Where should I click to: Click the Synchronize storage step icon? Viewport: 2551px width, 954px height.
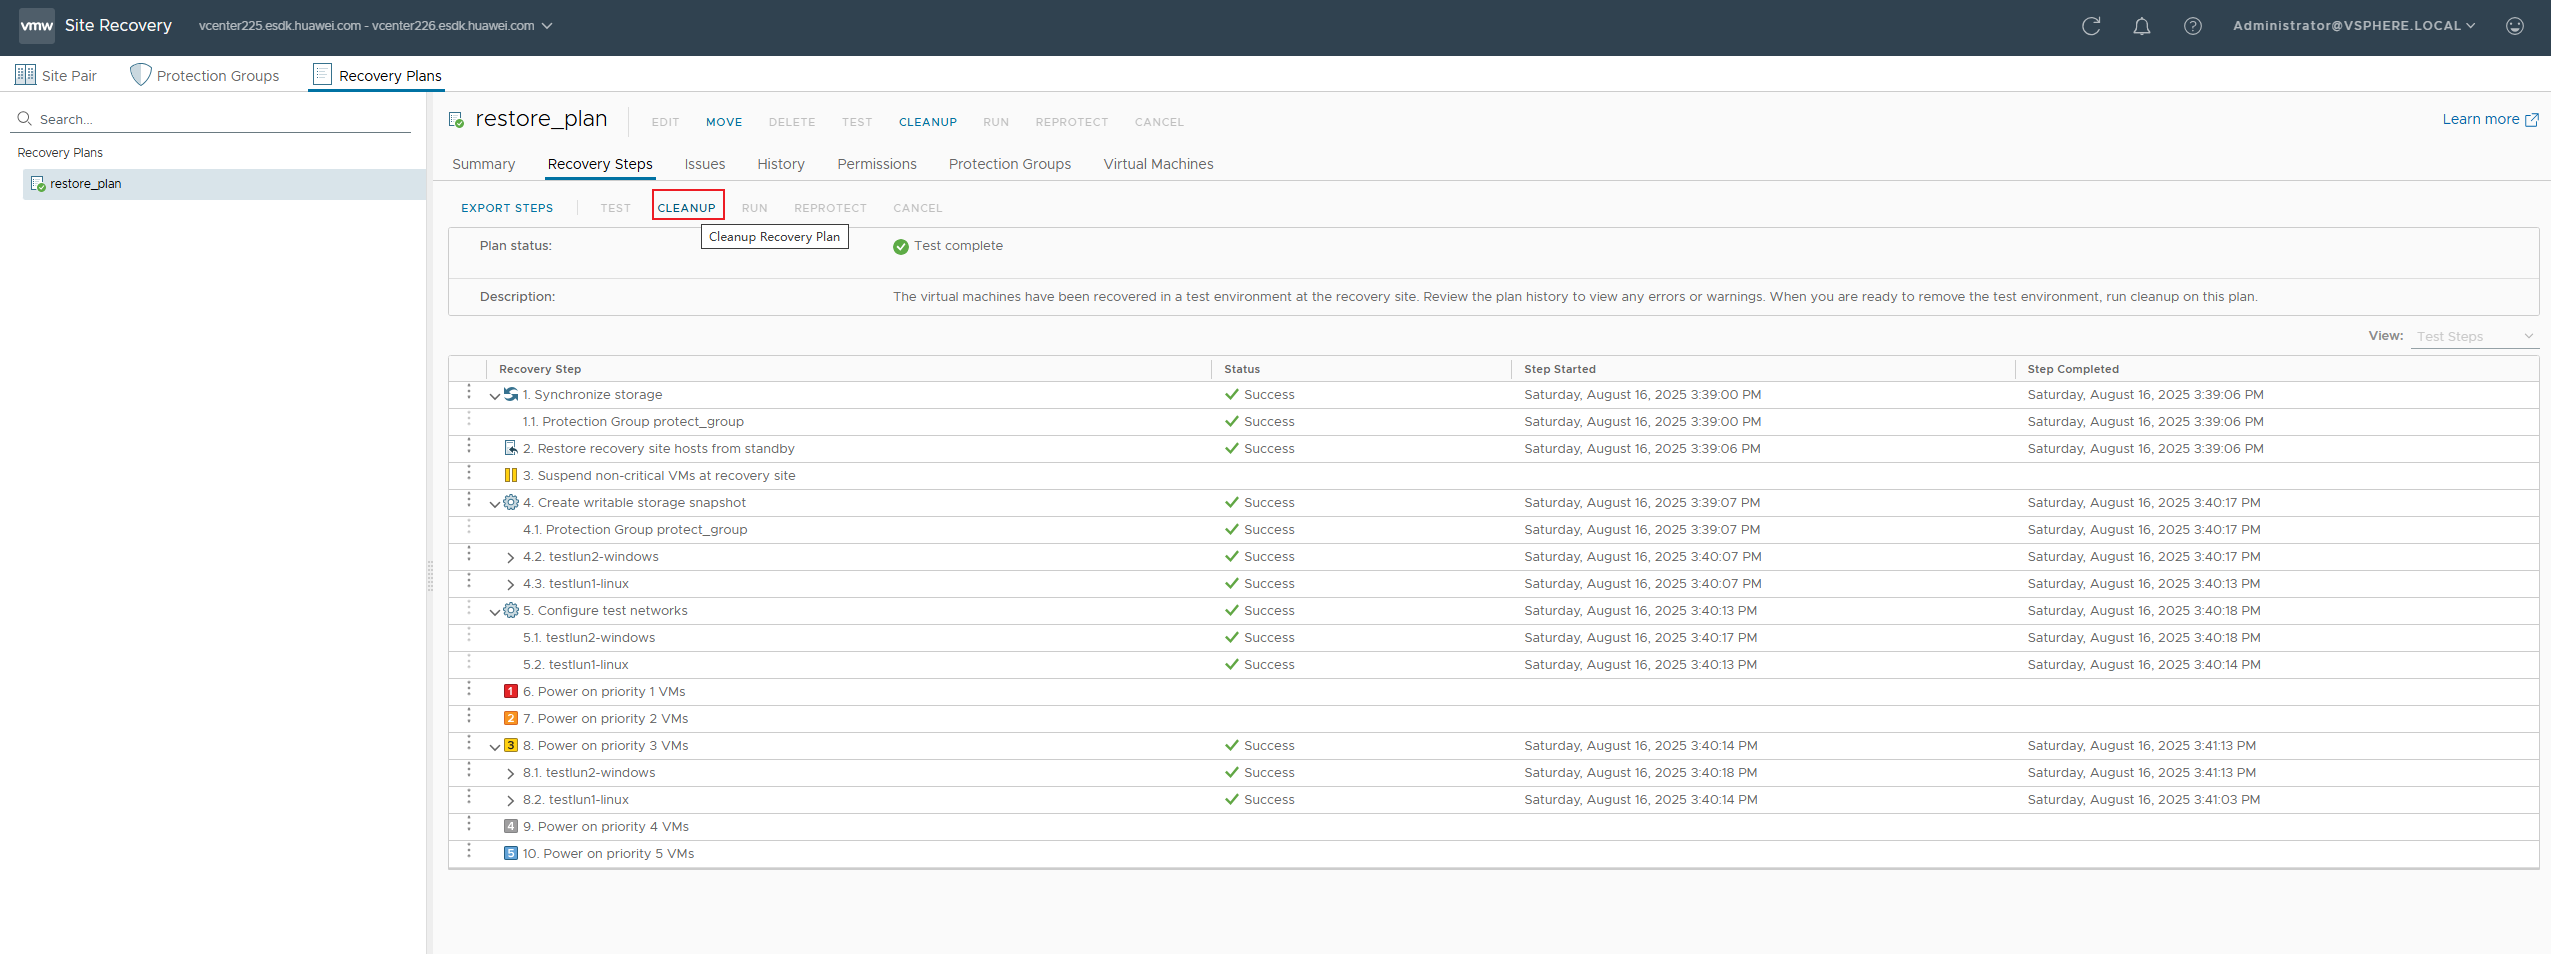point(511,394)
